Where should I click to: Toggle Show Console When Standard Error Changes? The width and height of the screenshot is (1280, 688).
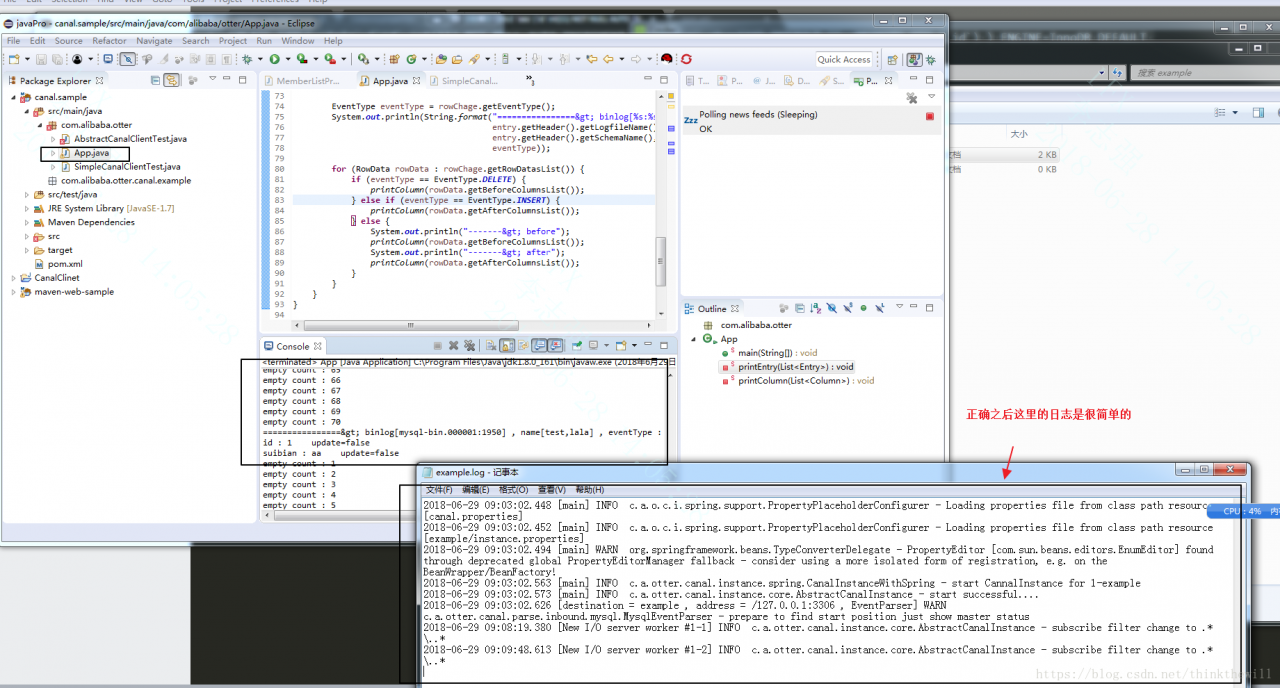pos(554,346)
